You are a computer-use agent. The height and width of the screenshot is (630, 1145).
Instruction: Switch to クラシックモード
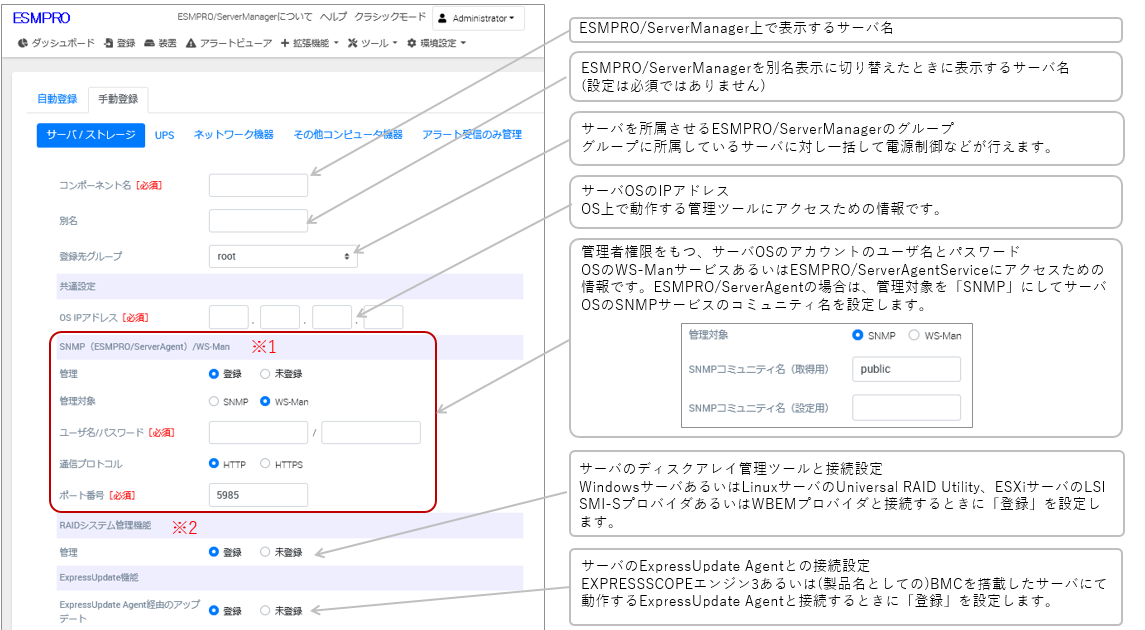click(390, 17)
